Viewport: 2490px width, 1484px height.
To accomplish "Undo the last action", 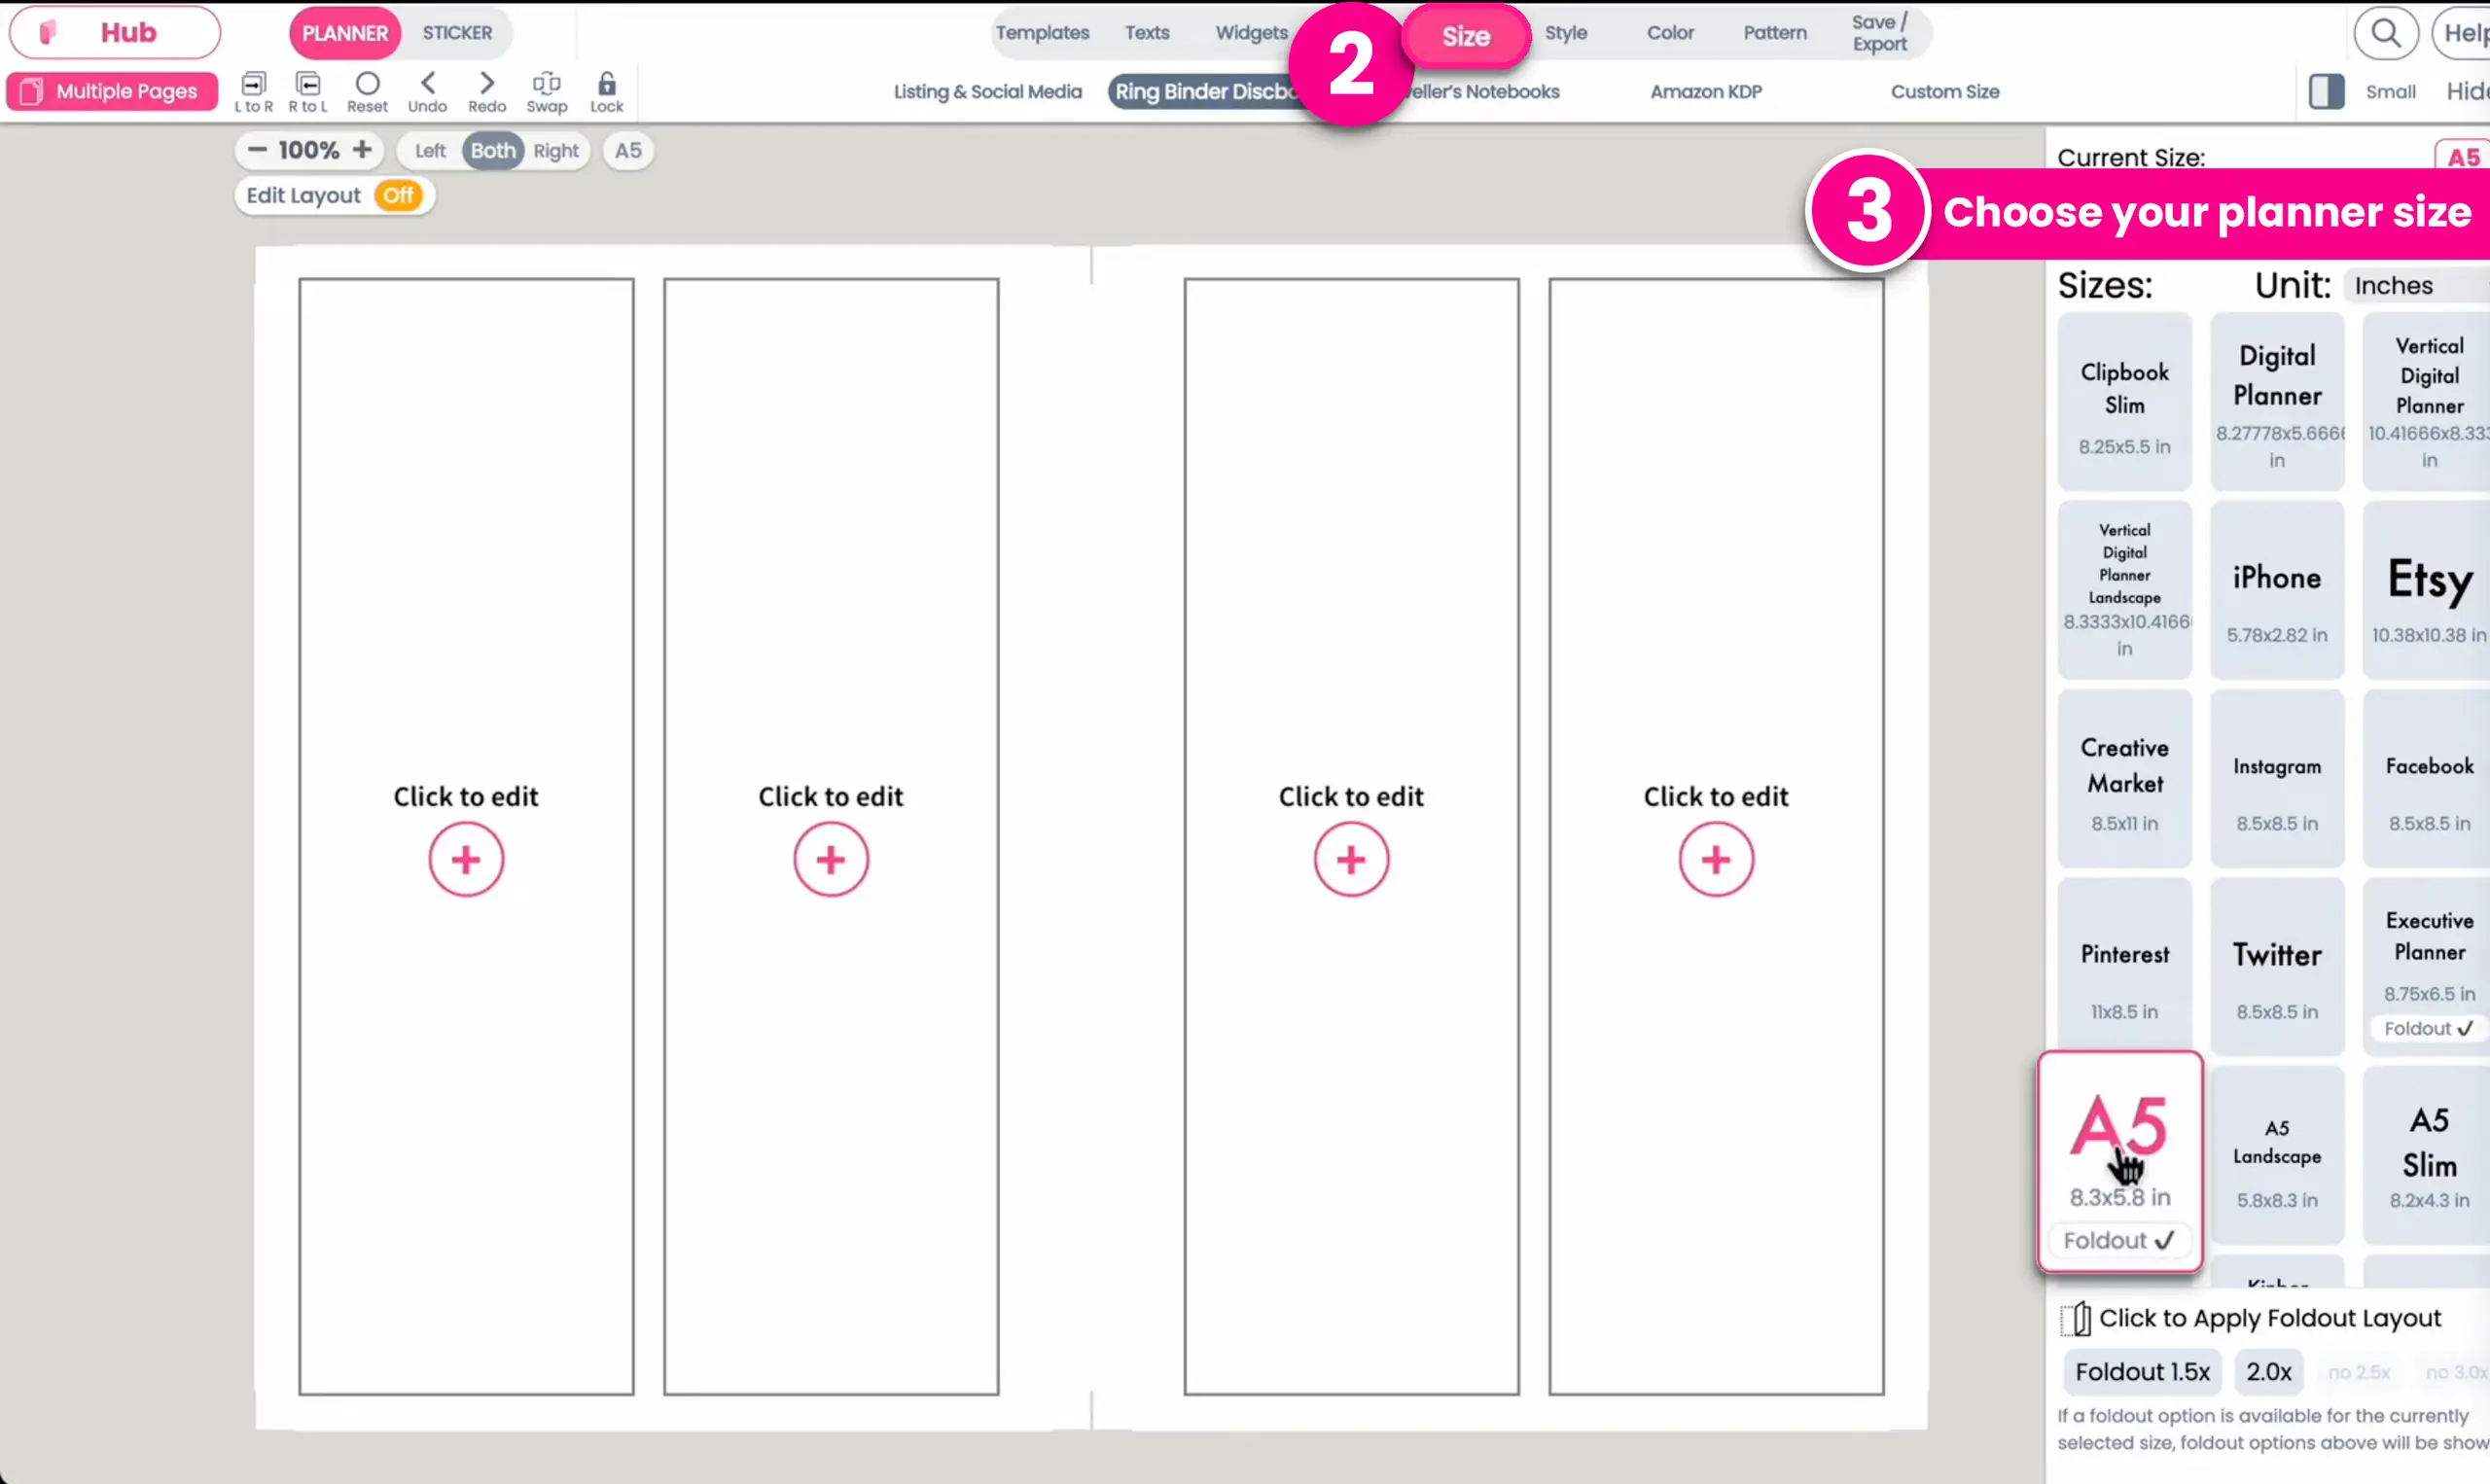I will [x=428, y=90].
